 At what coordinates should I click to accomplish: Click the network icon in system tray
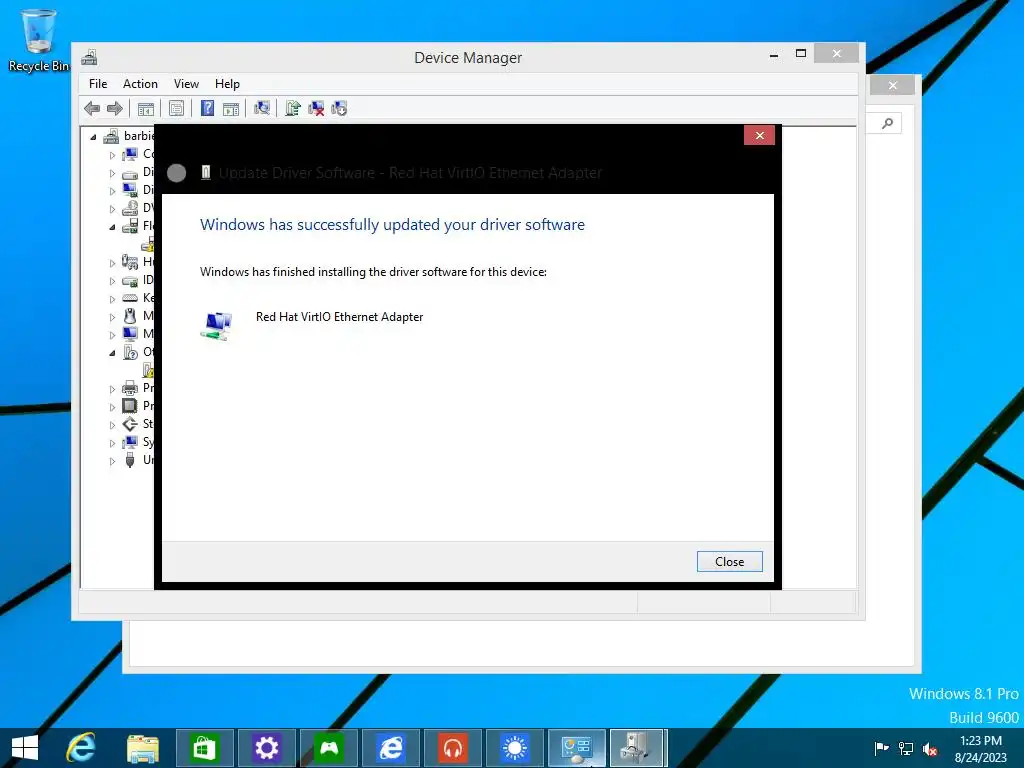pos(906,748)
